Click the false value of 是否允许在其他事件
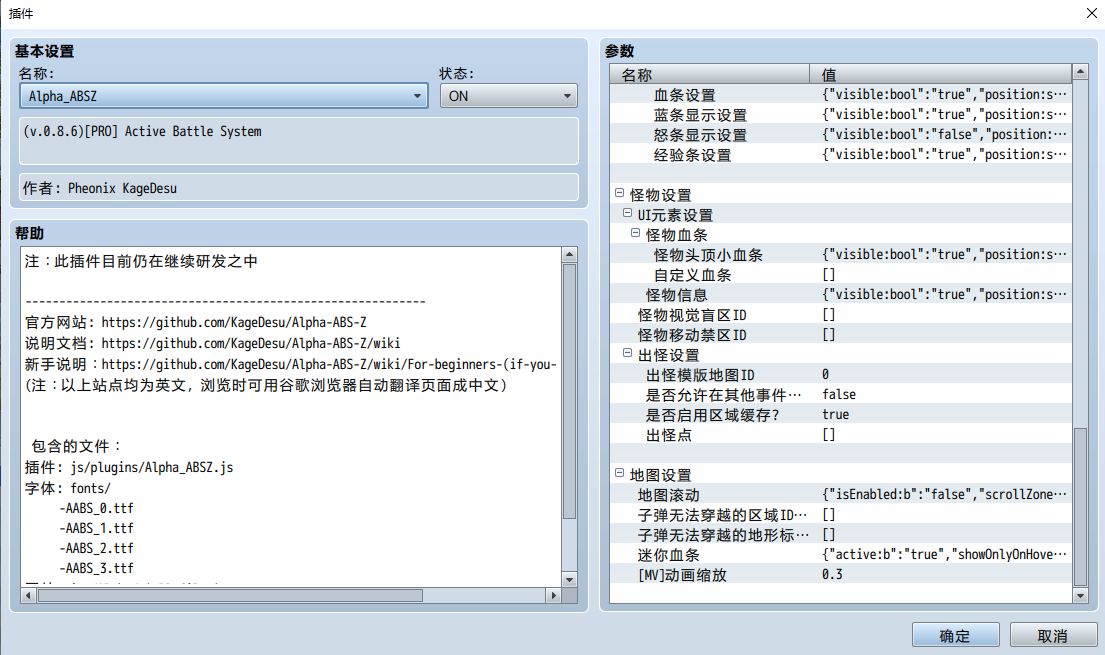The width and height of the screenshot is (1105, 655). 839,394
